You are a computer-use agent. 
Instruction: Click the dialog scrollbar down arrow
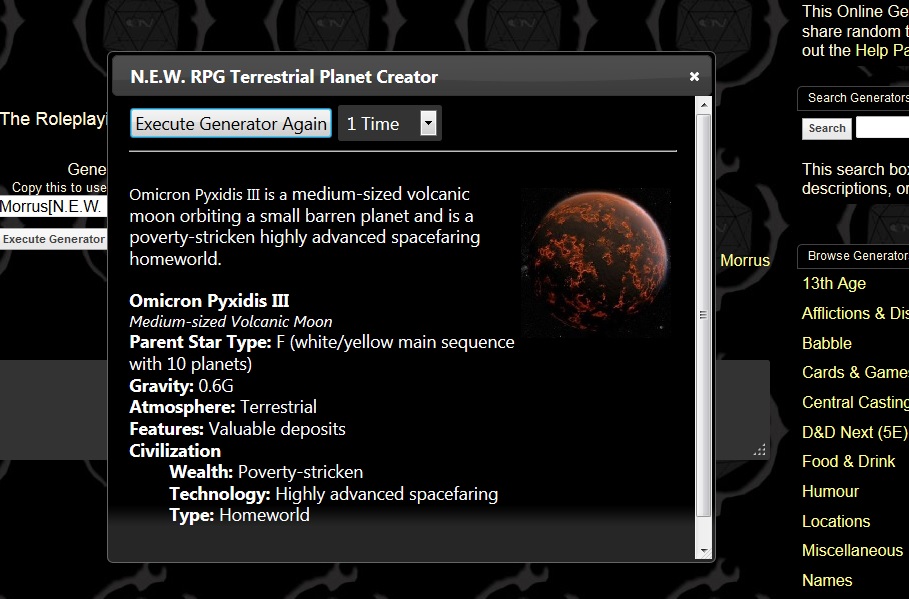[x=703, y=551]
